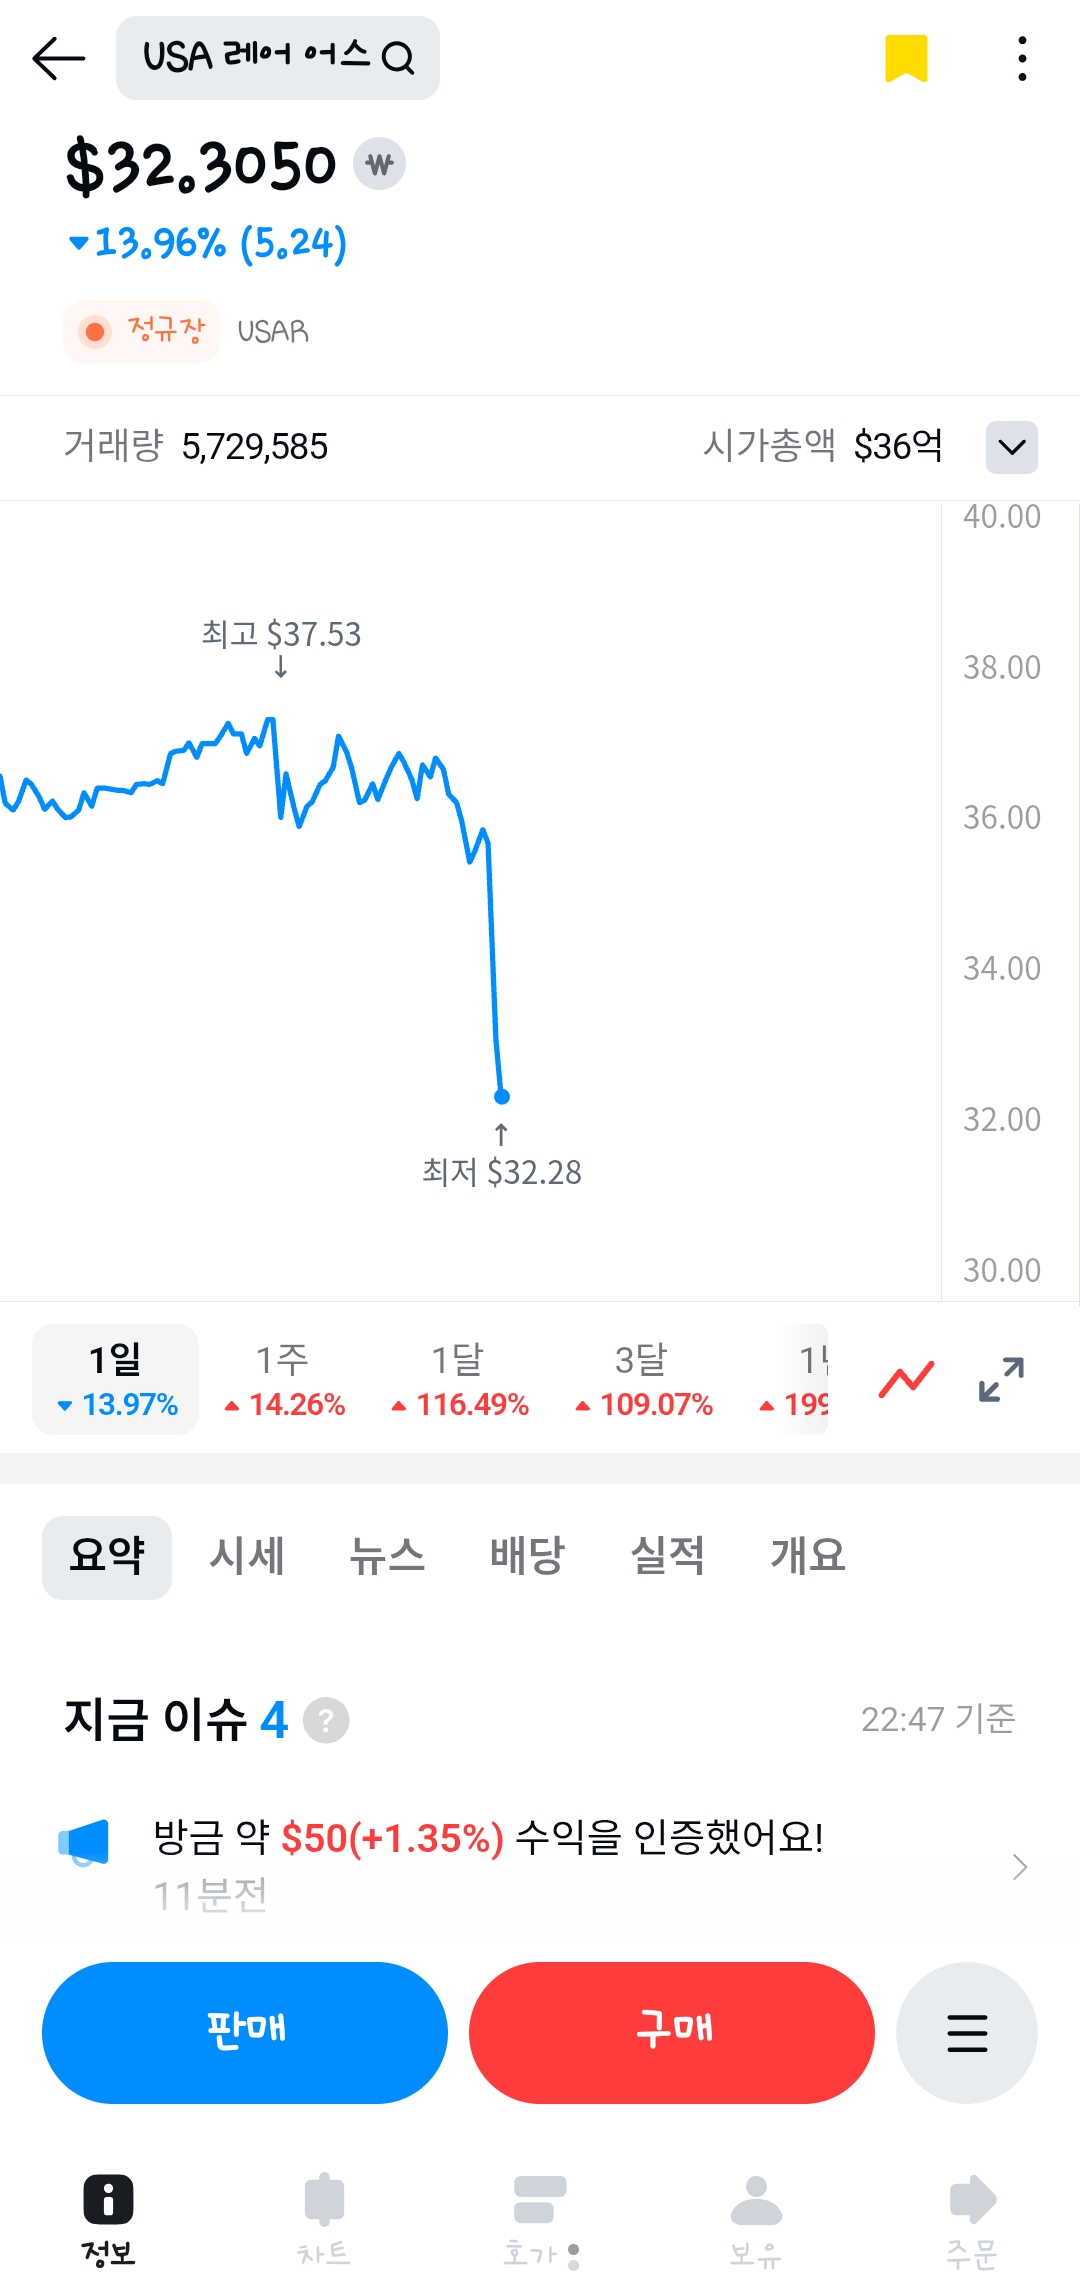The height and width of the screenshot is (2284, 1080).
Task: Select the 1일 chart period
Action: tap(116, 1380)
